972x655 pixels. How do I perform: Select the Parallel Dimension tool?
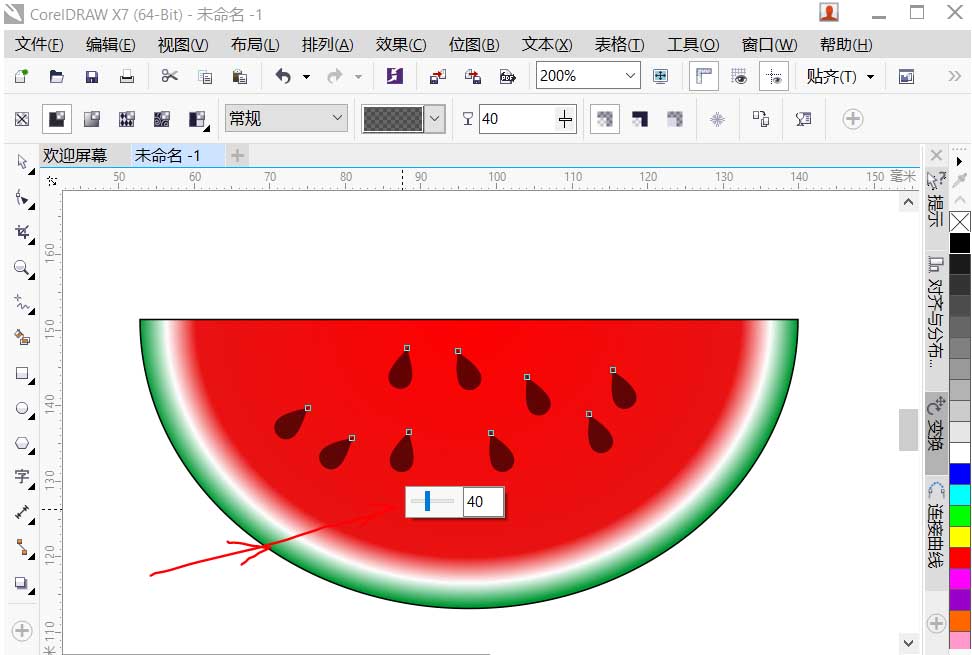coord(22,512)
